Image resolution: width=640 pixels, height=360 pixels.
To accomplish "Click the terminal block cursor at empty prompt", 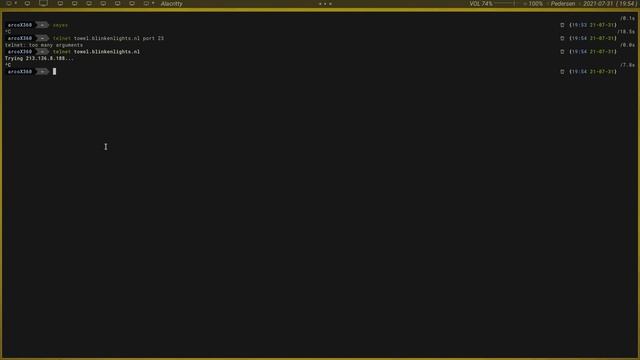I will pyautogui.click(x=54, y=71).
